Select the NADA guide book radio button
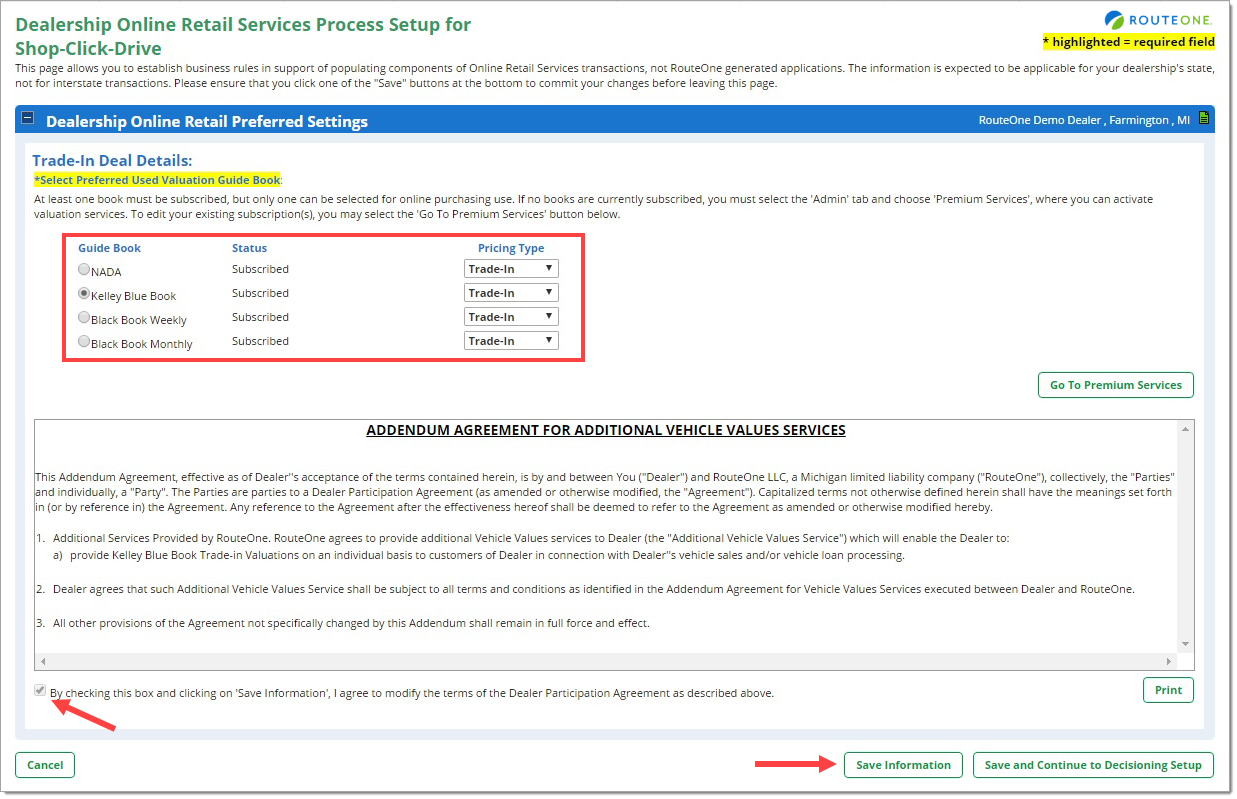This screenshot has height=799, width=1237. tap(84, 269)
